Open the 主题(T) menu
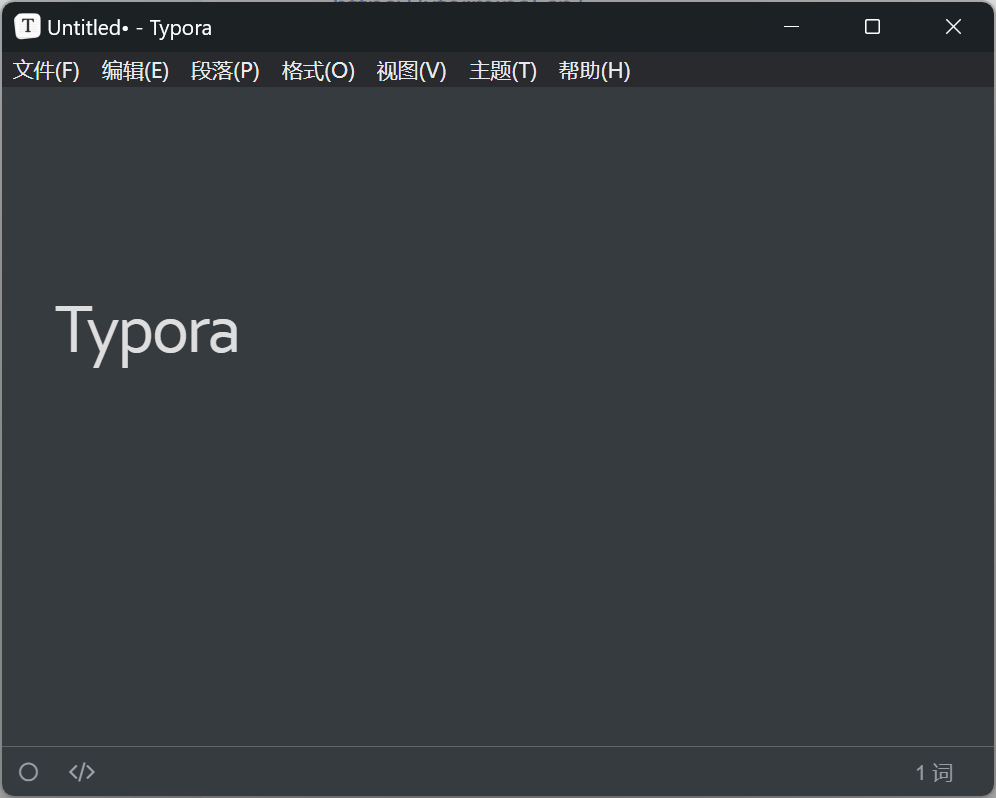996x798 pixels. pyautogui.click(x=502, y=71)
